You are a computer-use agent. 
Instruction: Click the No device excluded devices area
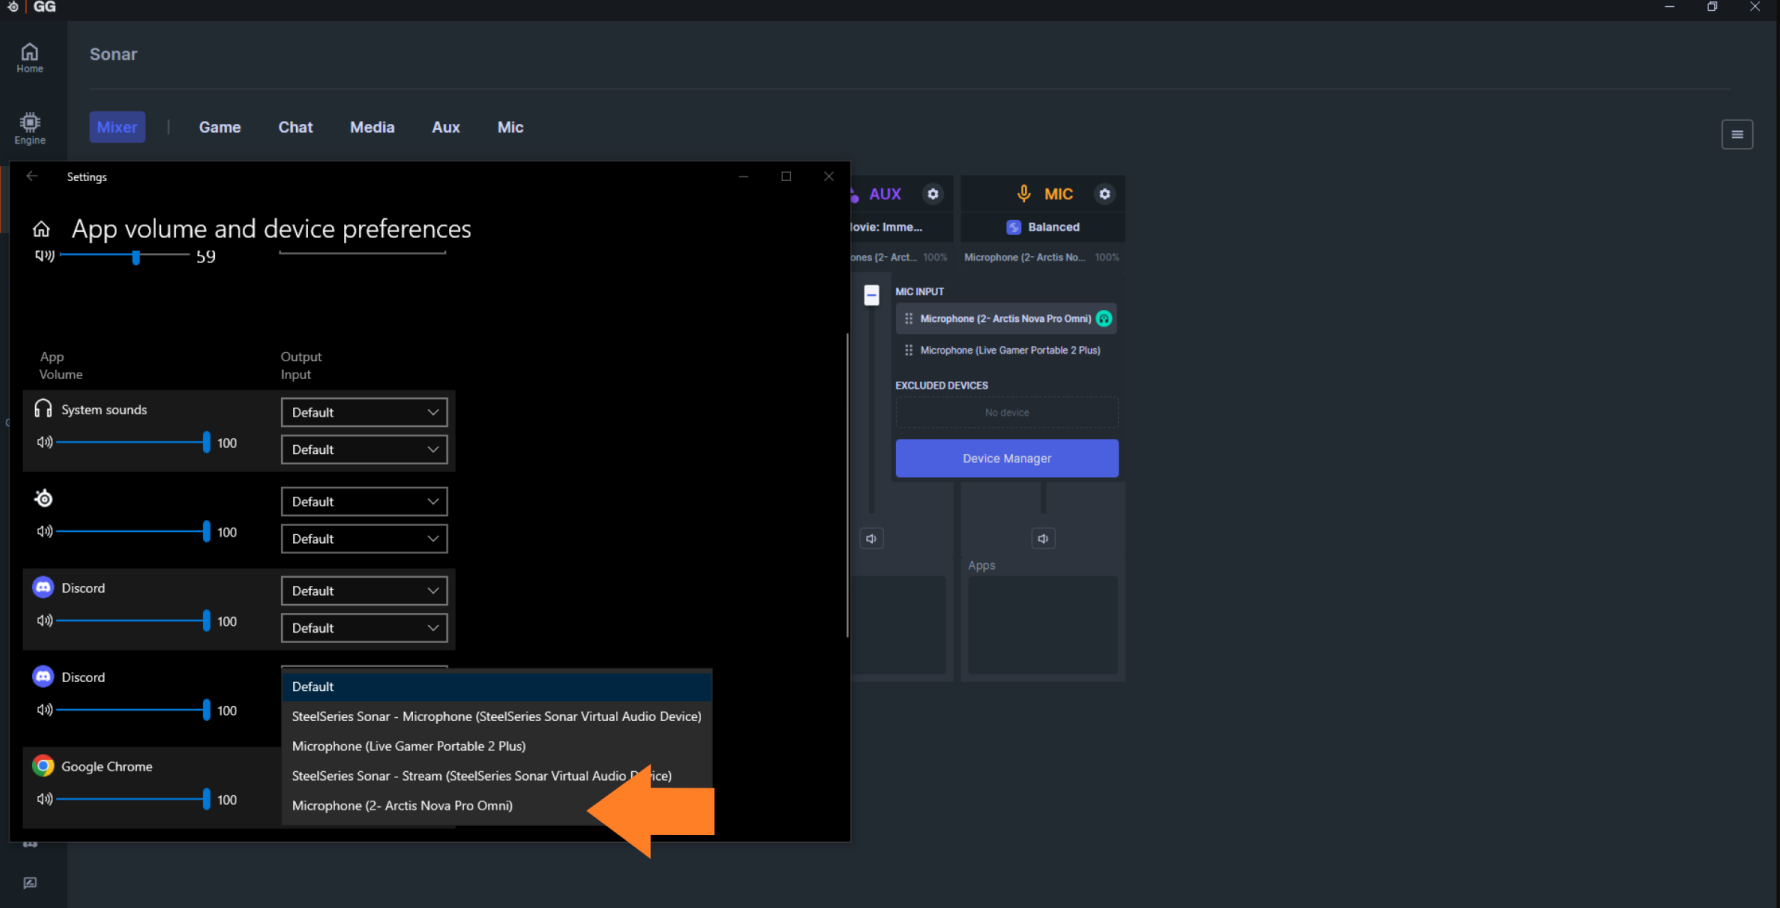[1007, 412]
